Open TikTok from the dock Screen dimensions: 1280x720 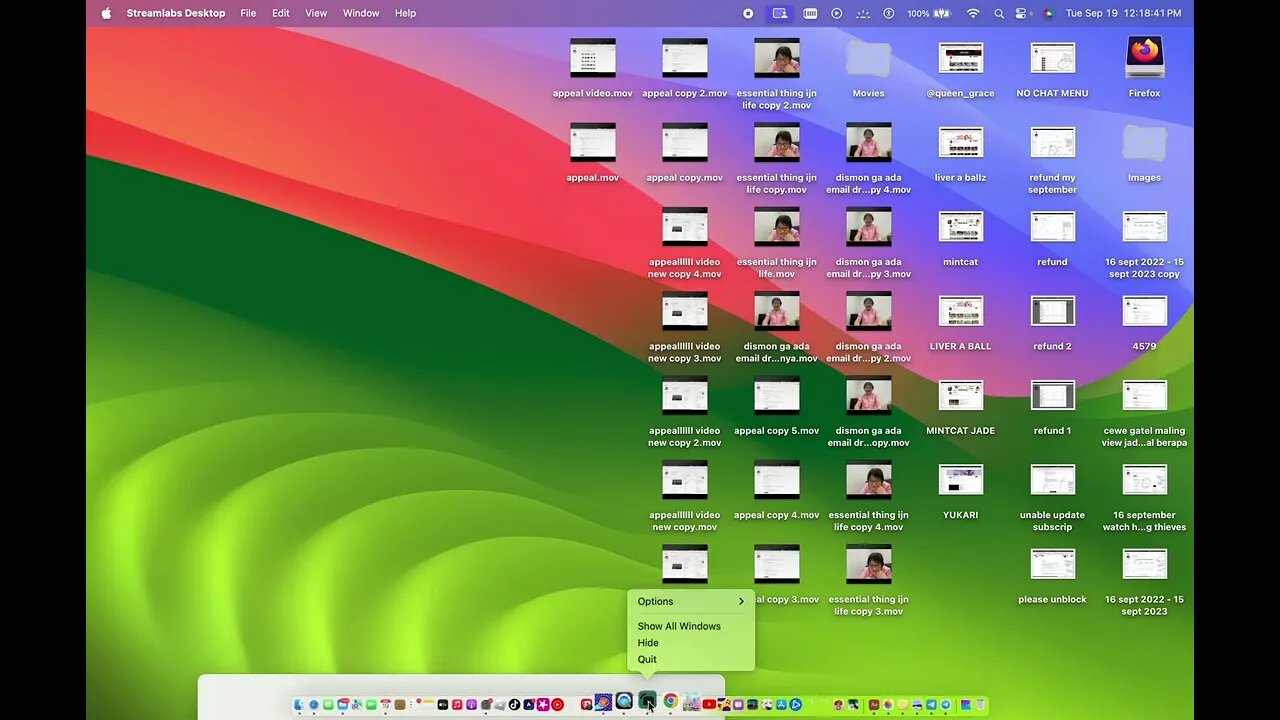click(514, 704)
